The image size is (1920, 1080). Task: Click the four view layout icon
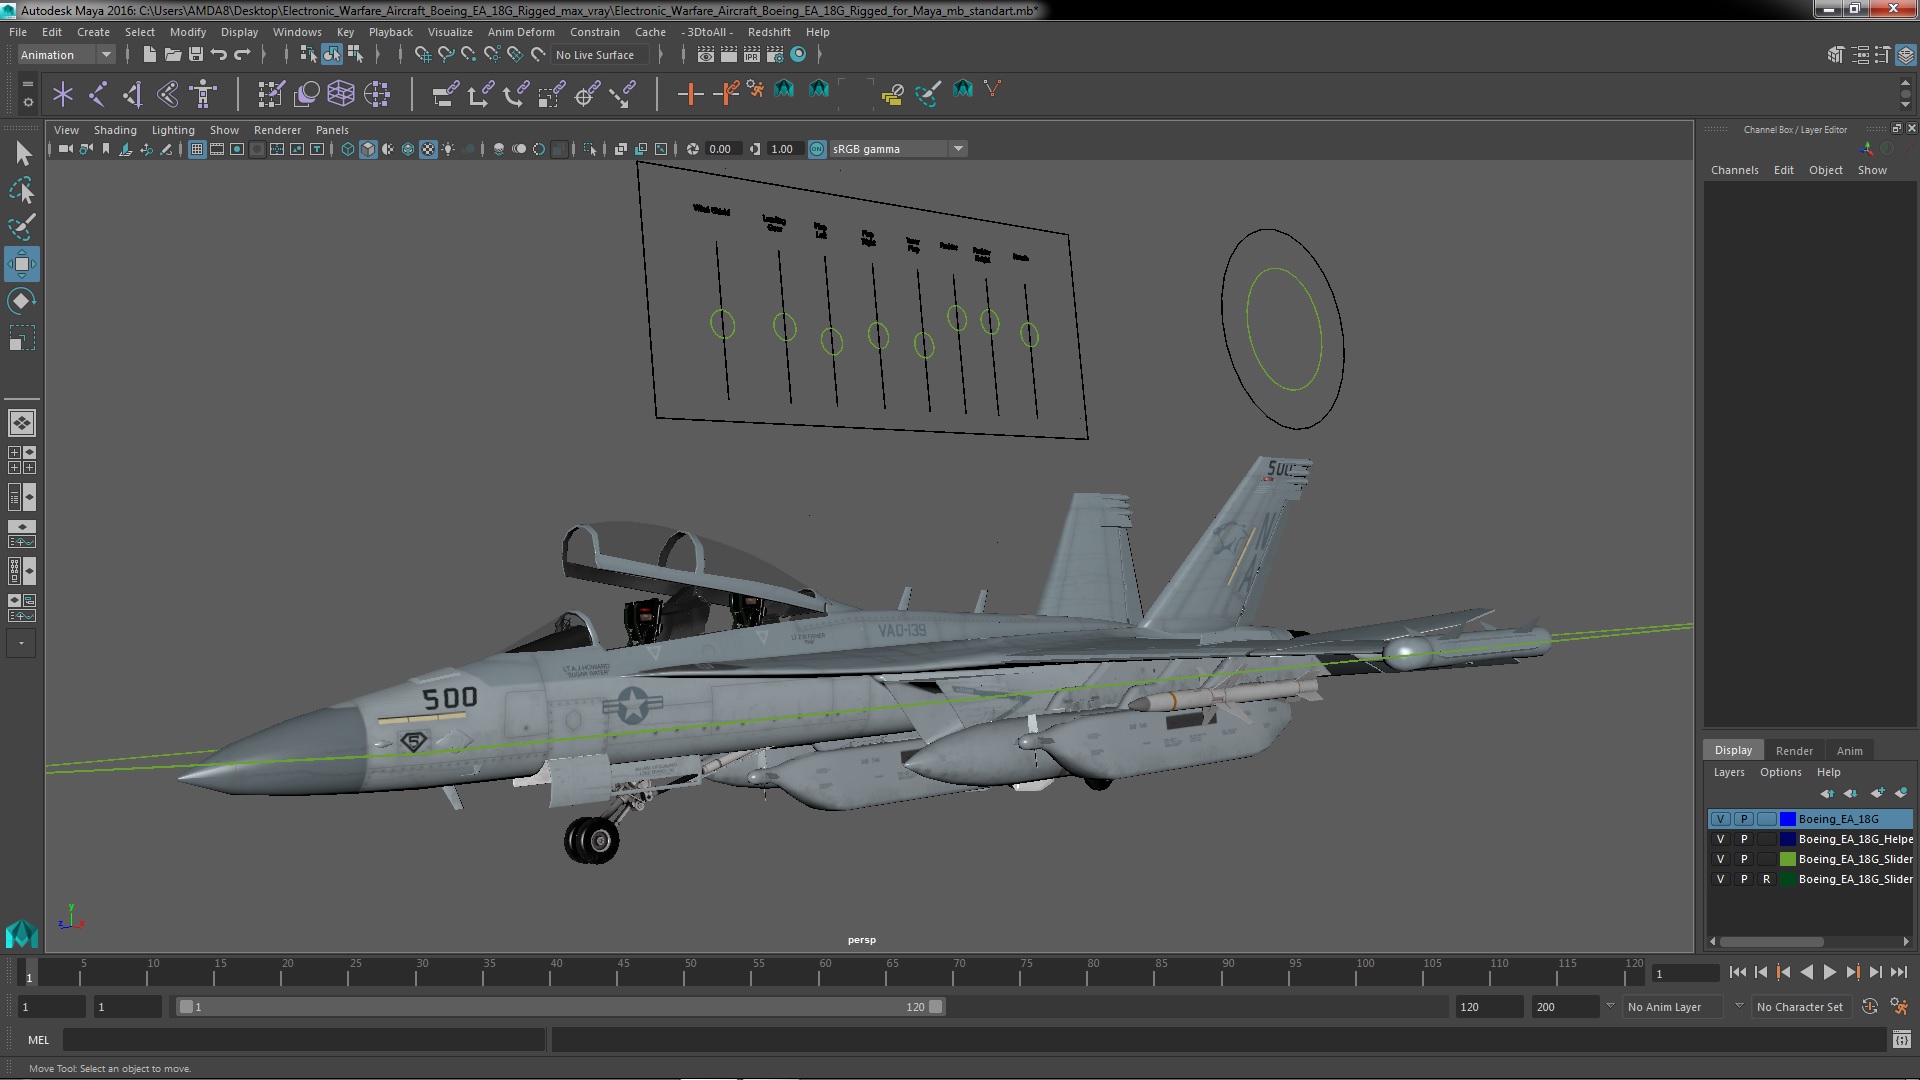point(22,460)
